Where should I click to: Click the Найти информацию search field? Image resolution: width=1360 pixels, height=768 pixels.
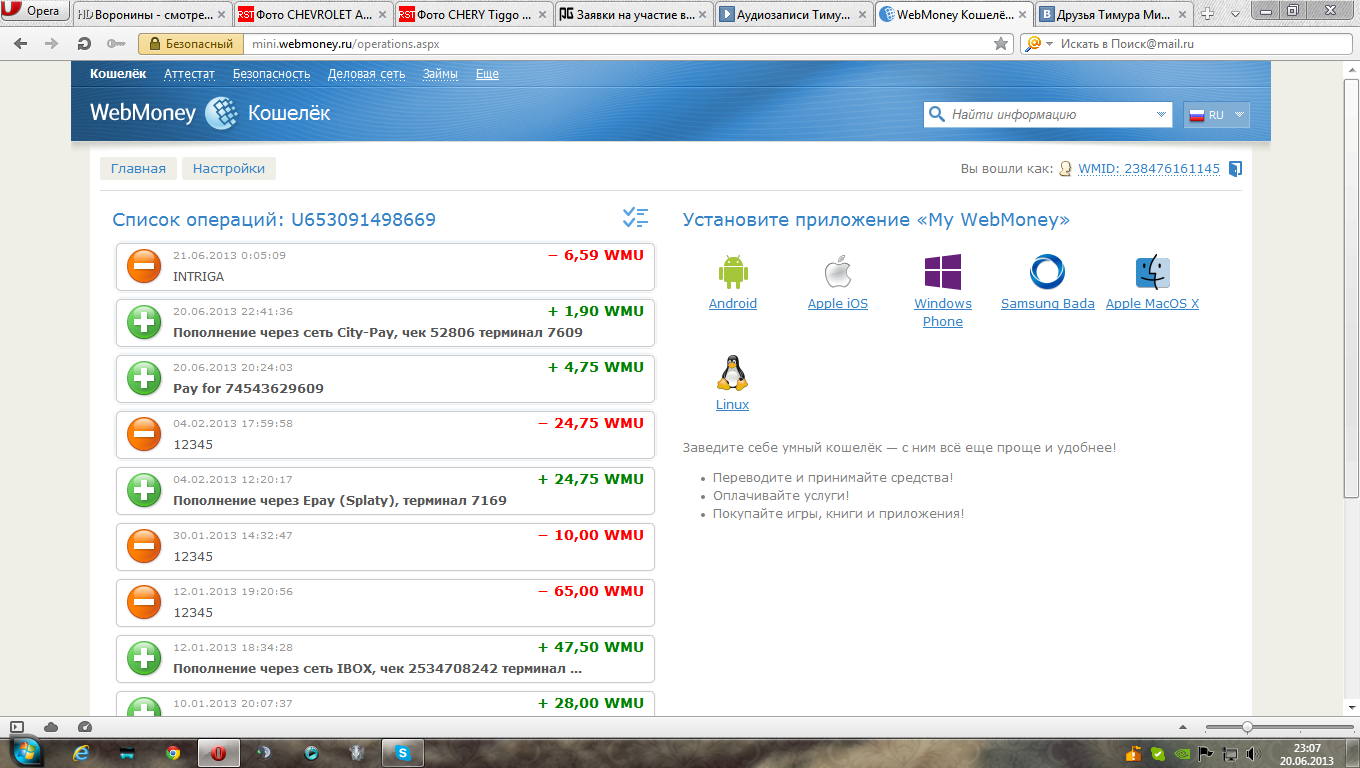(x=1048, y=115)
